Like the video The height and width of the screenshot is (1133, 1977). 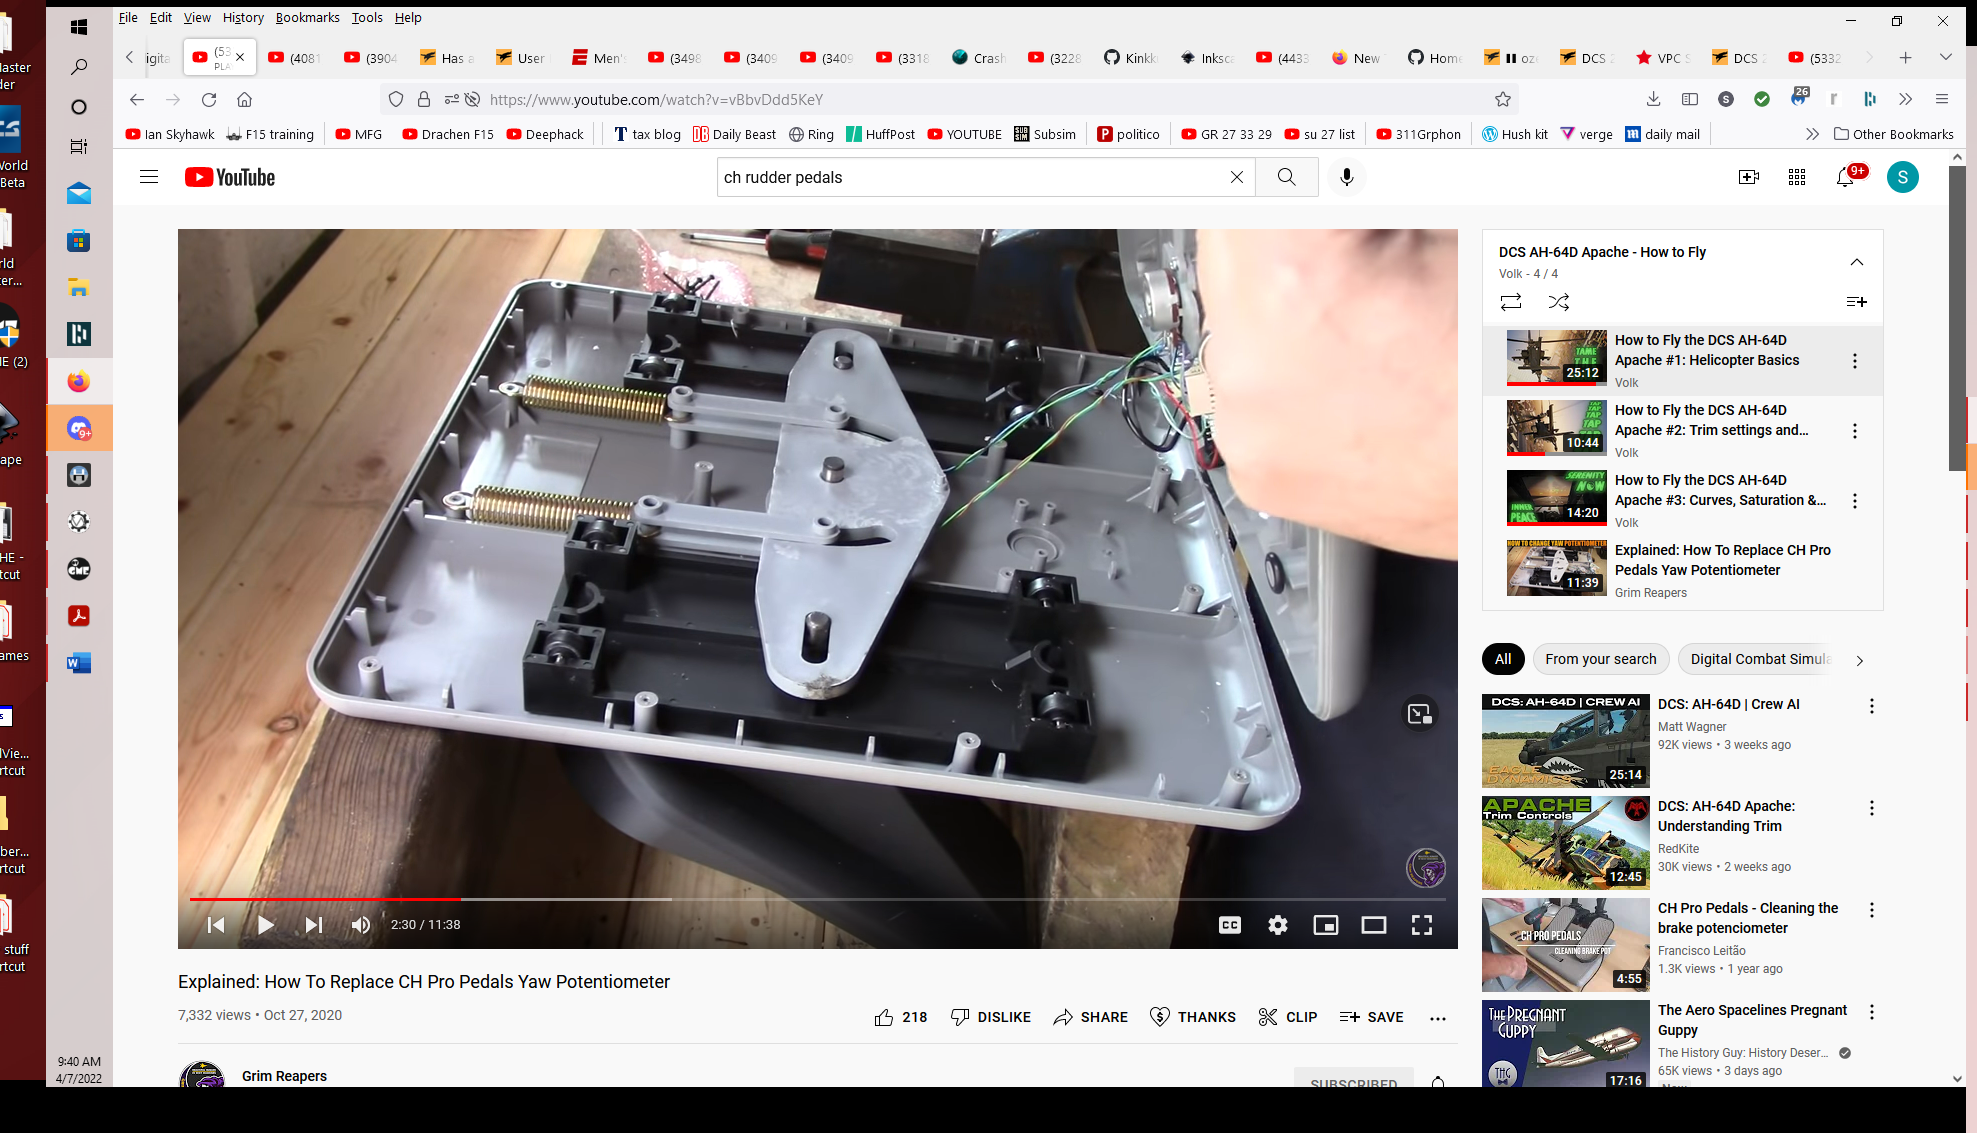point(900,1017)
